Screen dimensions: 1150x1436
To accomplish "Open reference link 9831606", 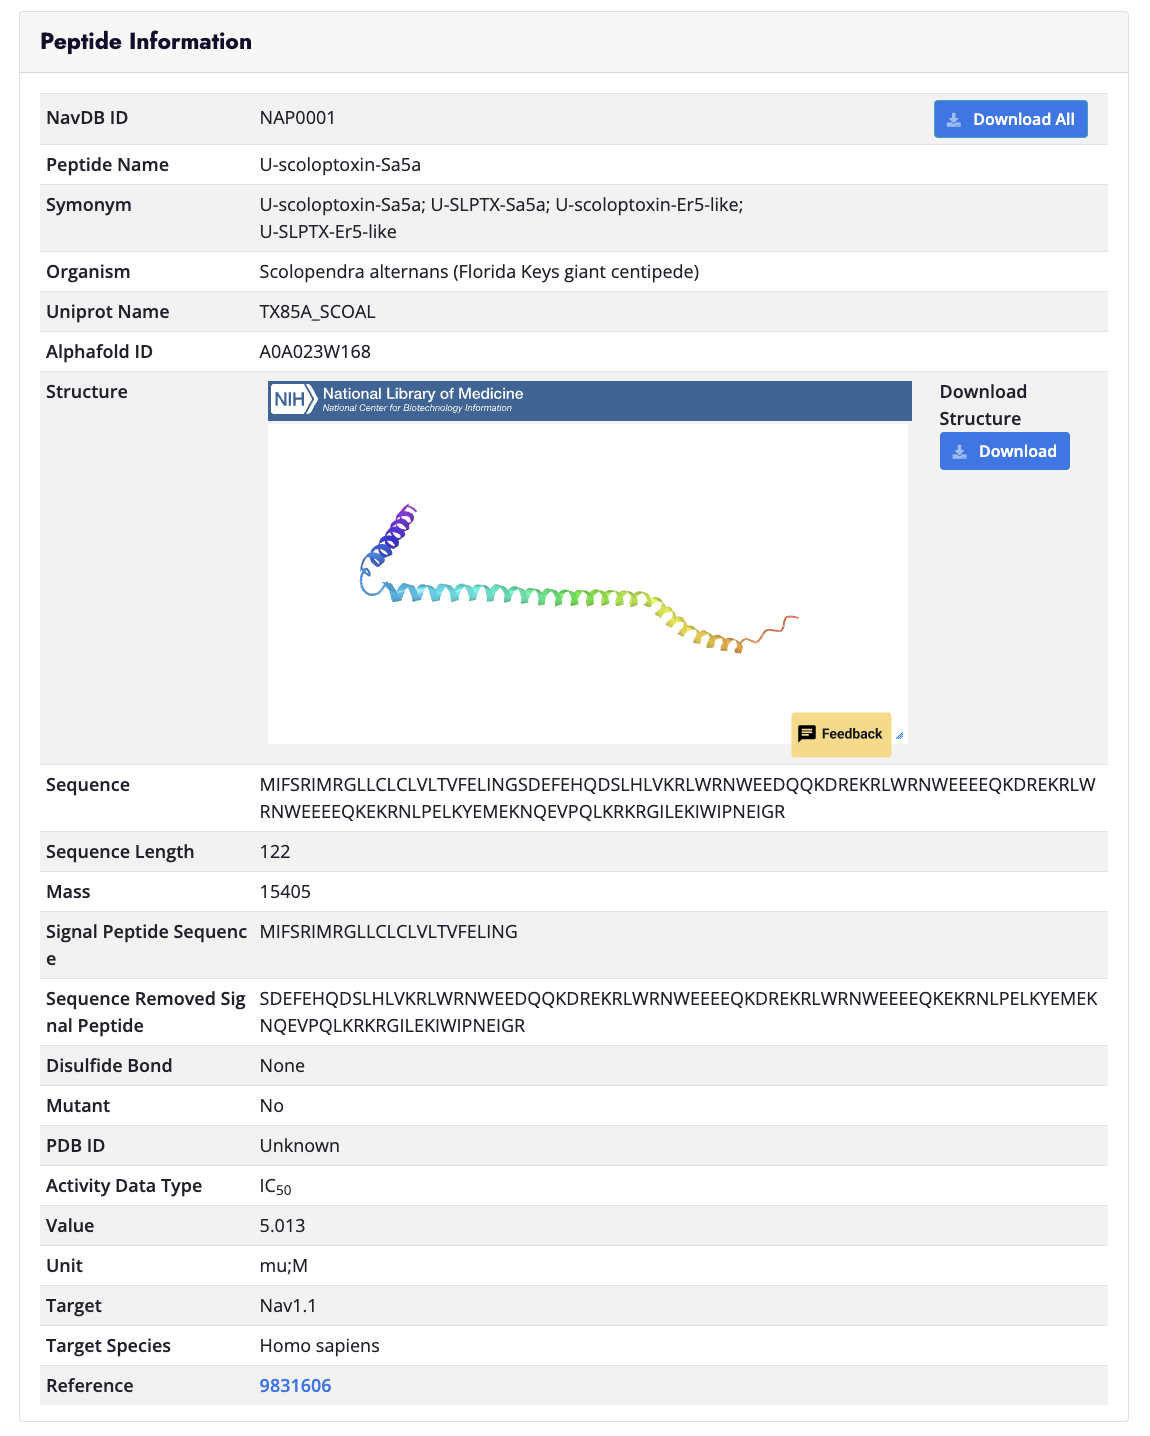I will point(295,1386).
